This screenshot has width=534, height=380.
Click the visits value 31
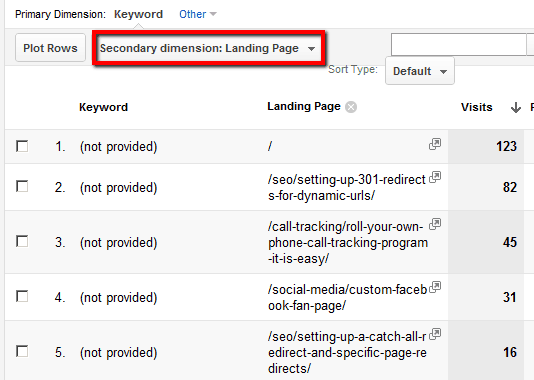point(510,297)
